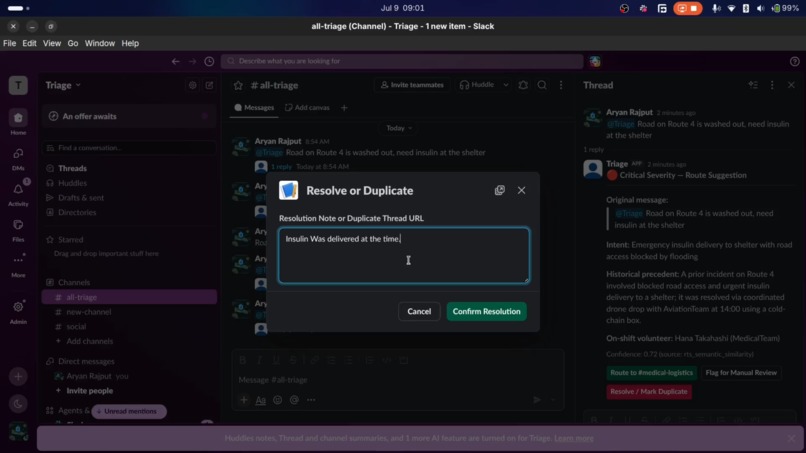Open modal in new window icon
806x453 pixels.
tap(500, 190)
